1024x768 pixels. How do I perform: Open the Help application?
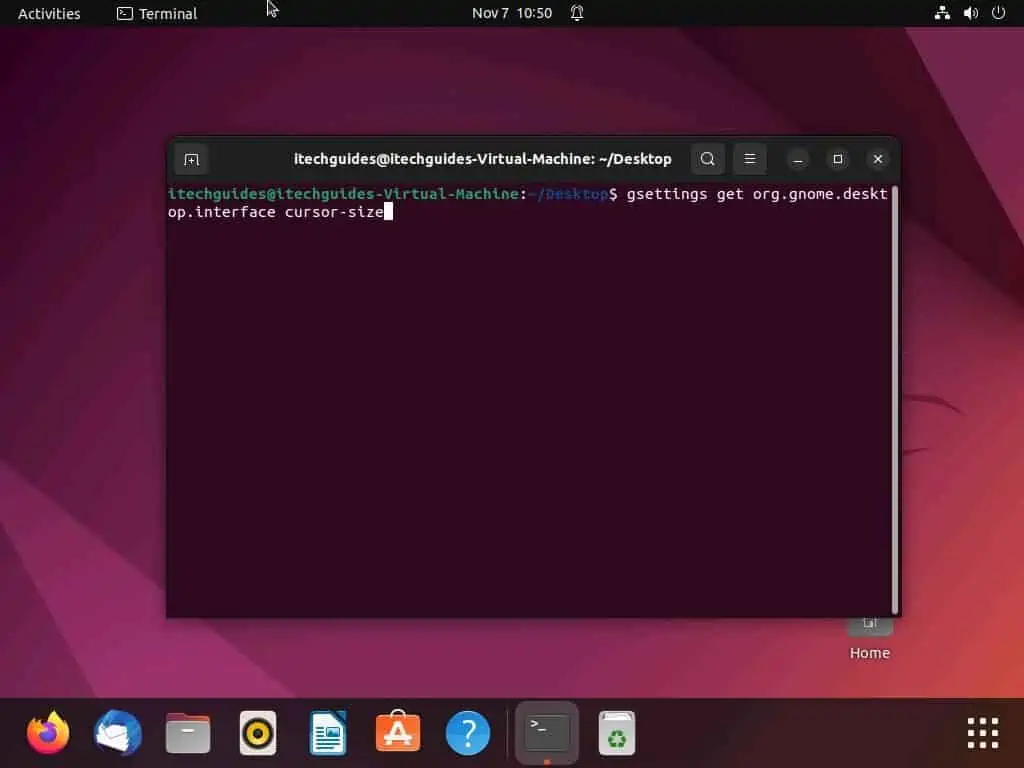tap(467, 732)
